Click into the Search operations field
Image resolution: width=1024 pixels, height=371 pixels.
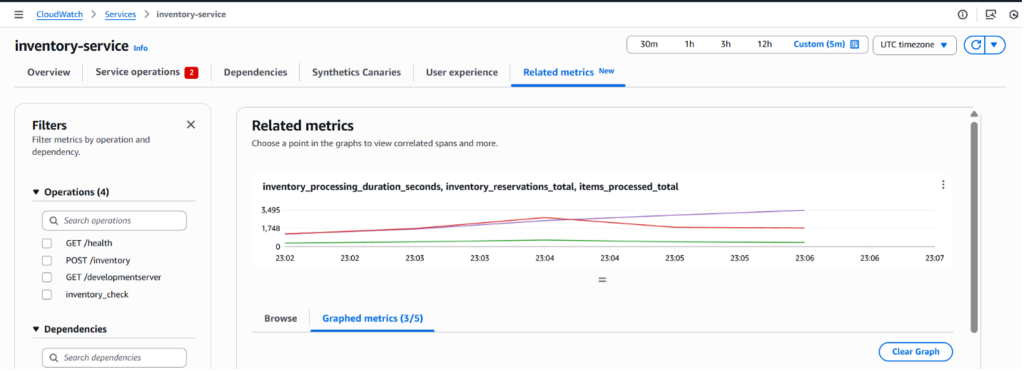click(x=114, y=221)
